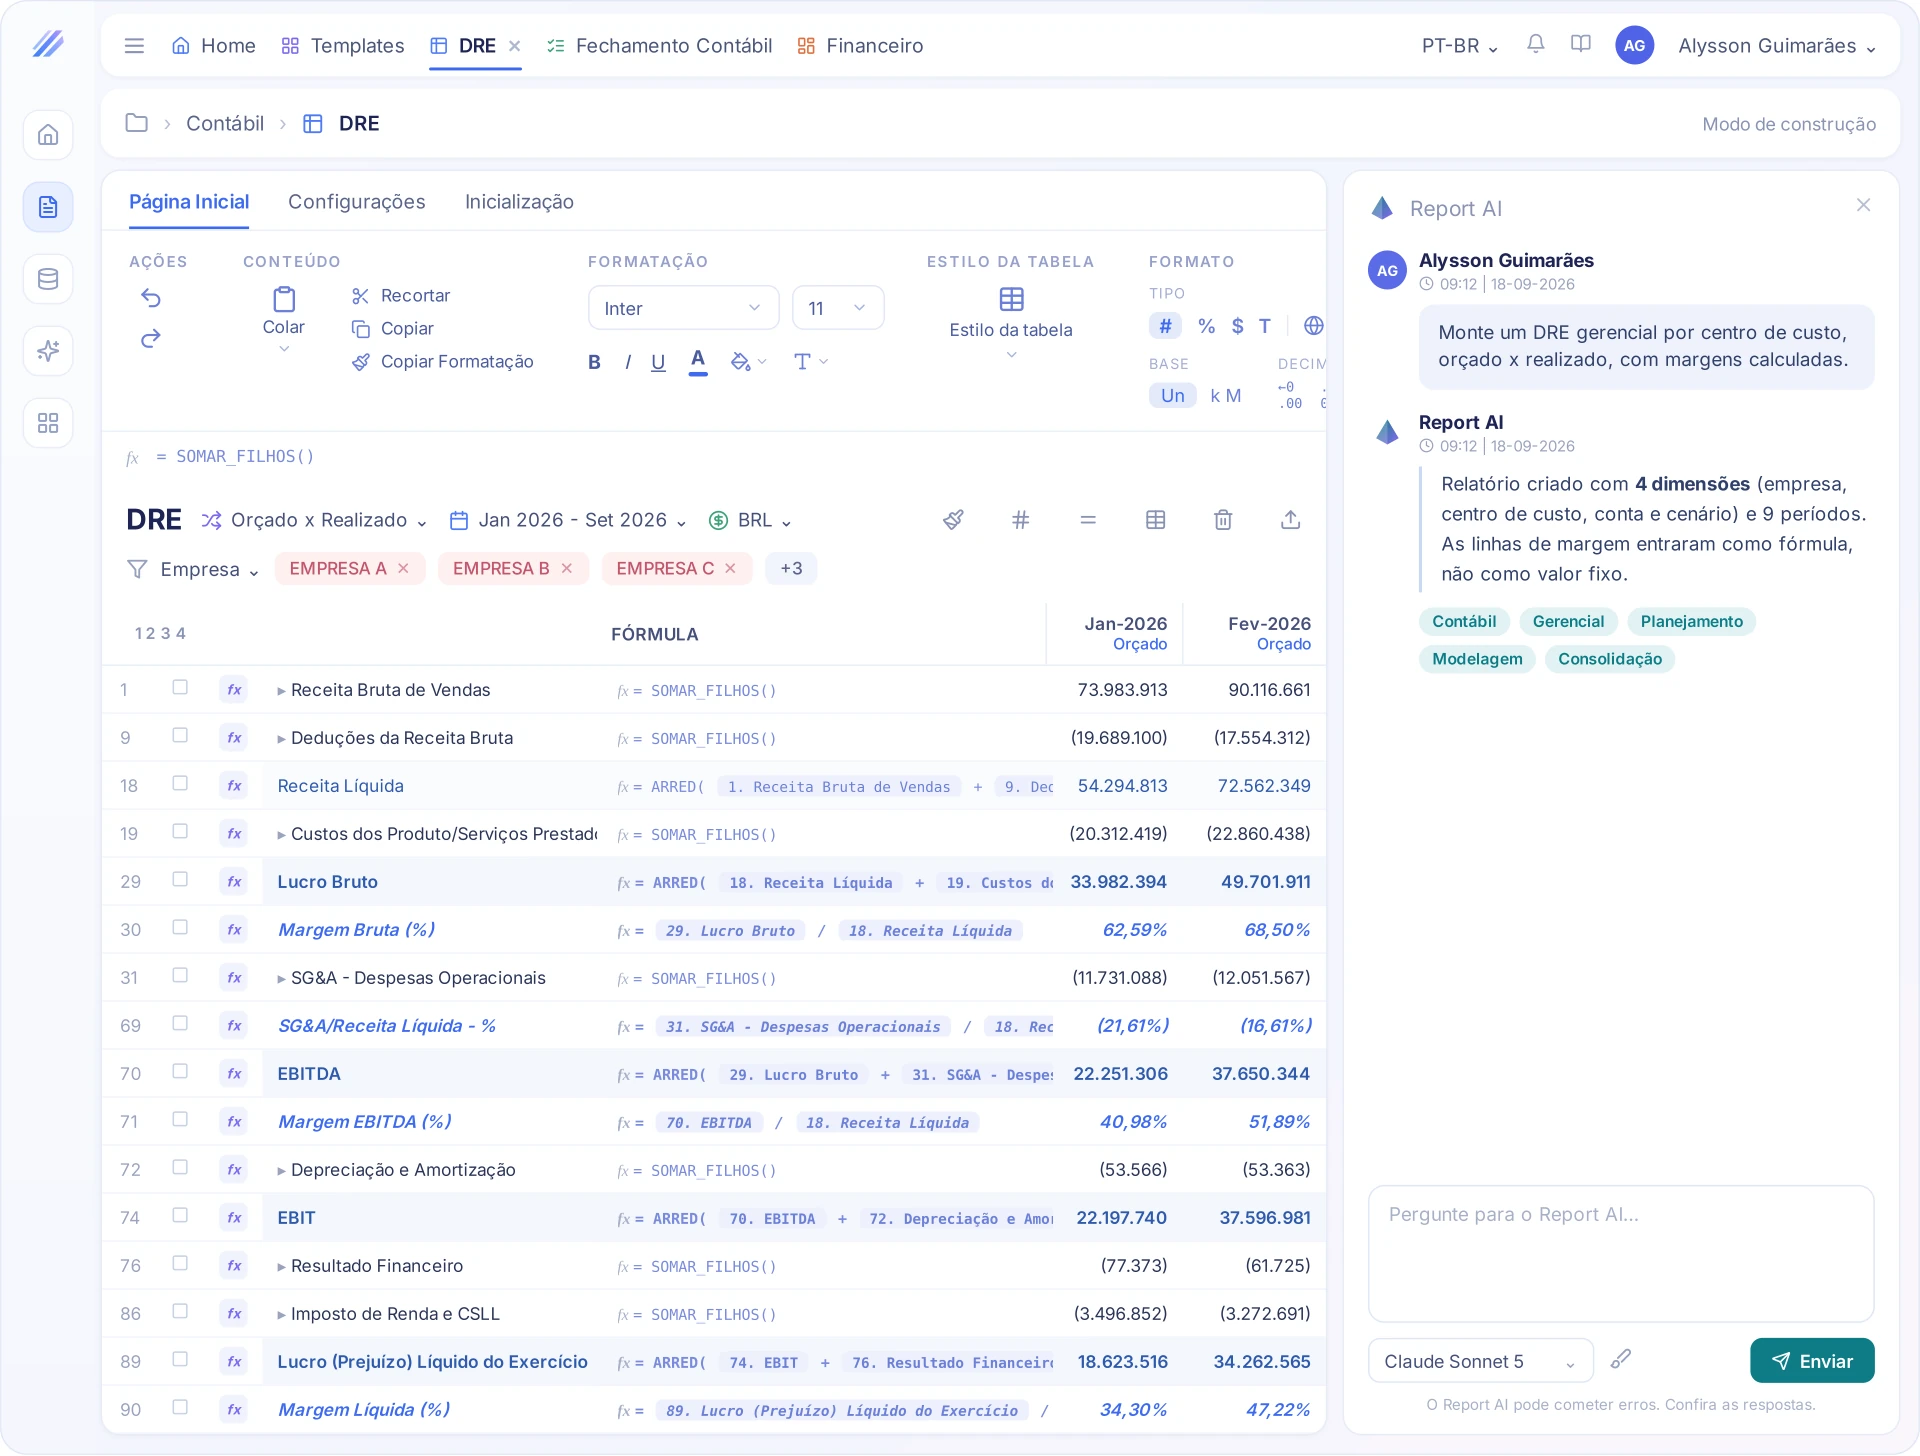The image size is (1920, 1456).
Task: Check the box for EBITDA row
Action: tap(180, 1071)
